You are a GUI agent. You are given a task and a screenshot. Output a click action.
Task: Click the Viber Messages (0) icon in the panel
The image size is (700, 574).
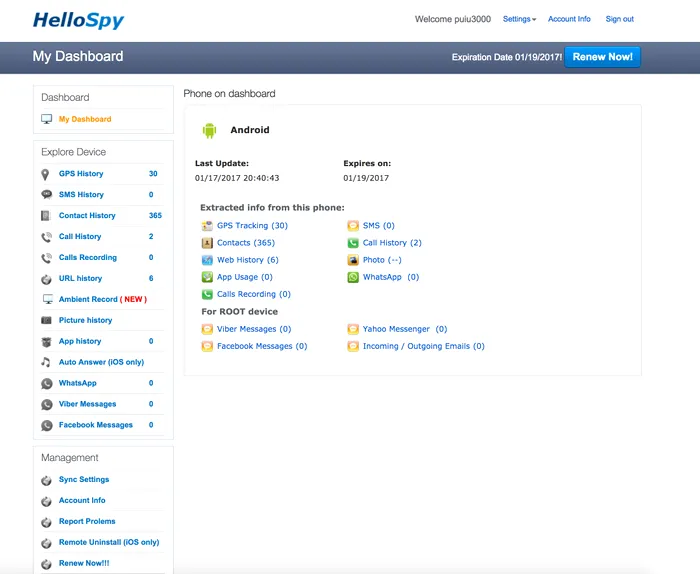pyautogui.click(x=207, y=329)
